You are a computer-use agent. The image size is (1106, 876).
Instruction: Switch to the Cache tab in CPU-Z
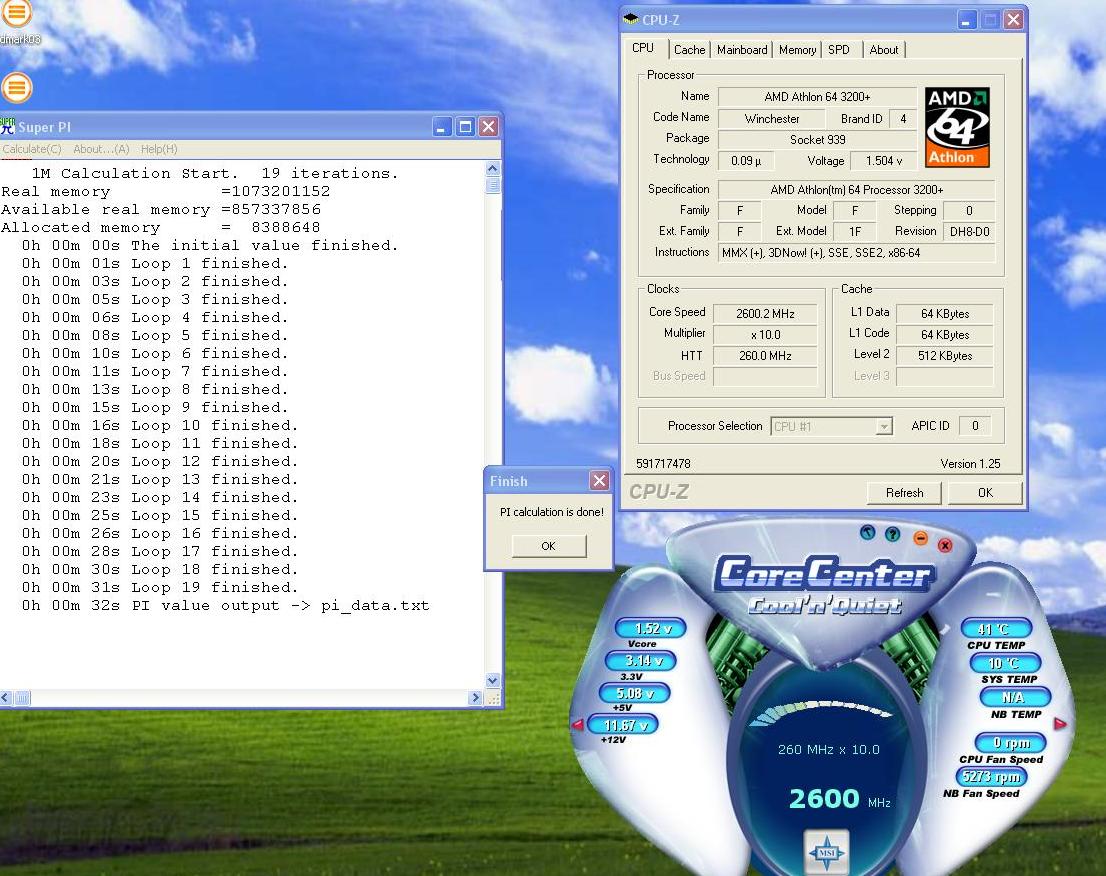pos(689,50)
